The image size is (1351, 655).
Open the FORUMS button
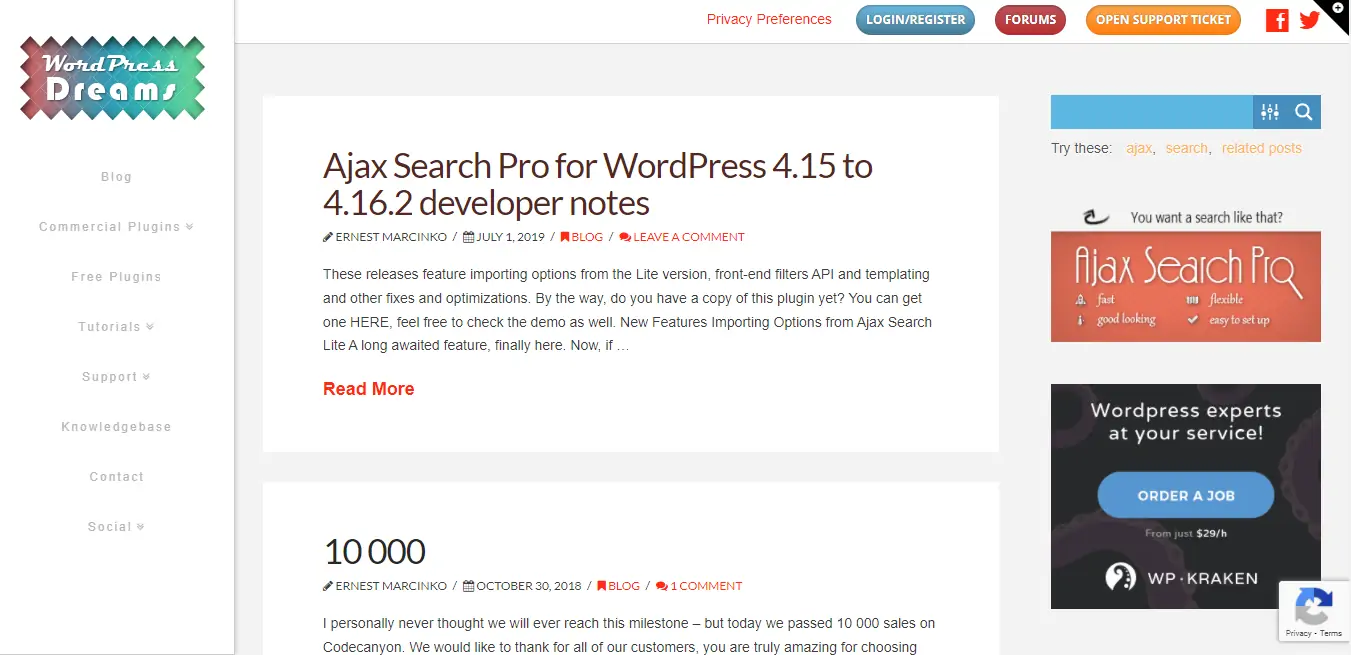click(1030, 20)
